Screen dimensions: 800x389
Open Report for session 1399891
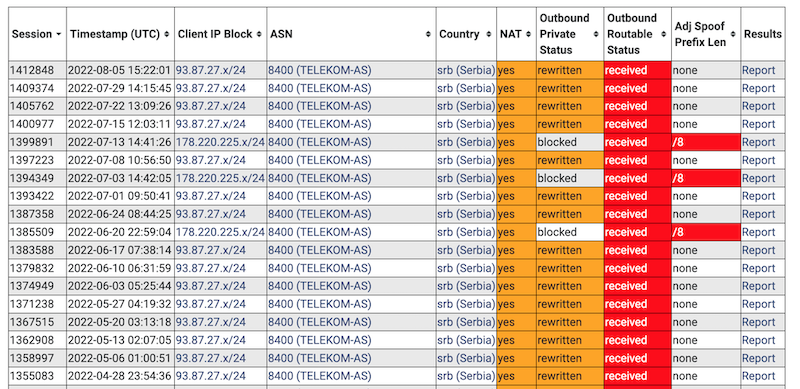tap(758, 142)
